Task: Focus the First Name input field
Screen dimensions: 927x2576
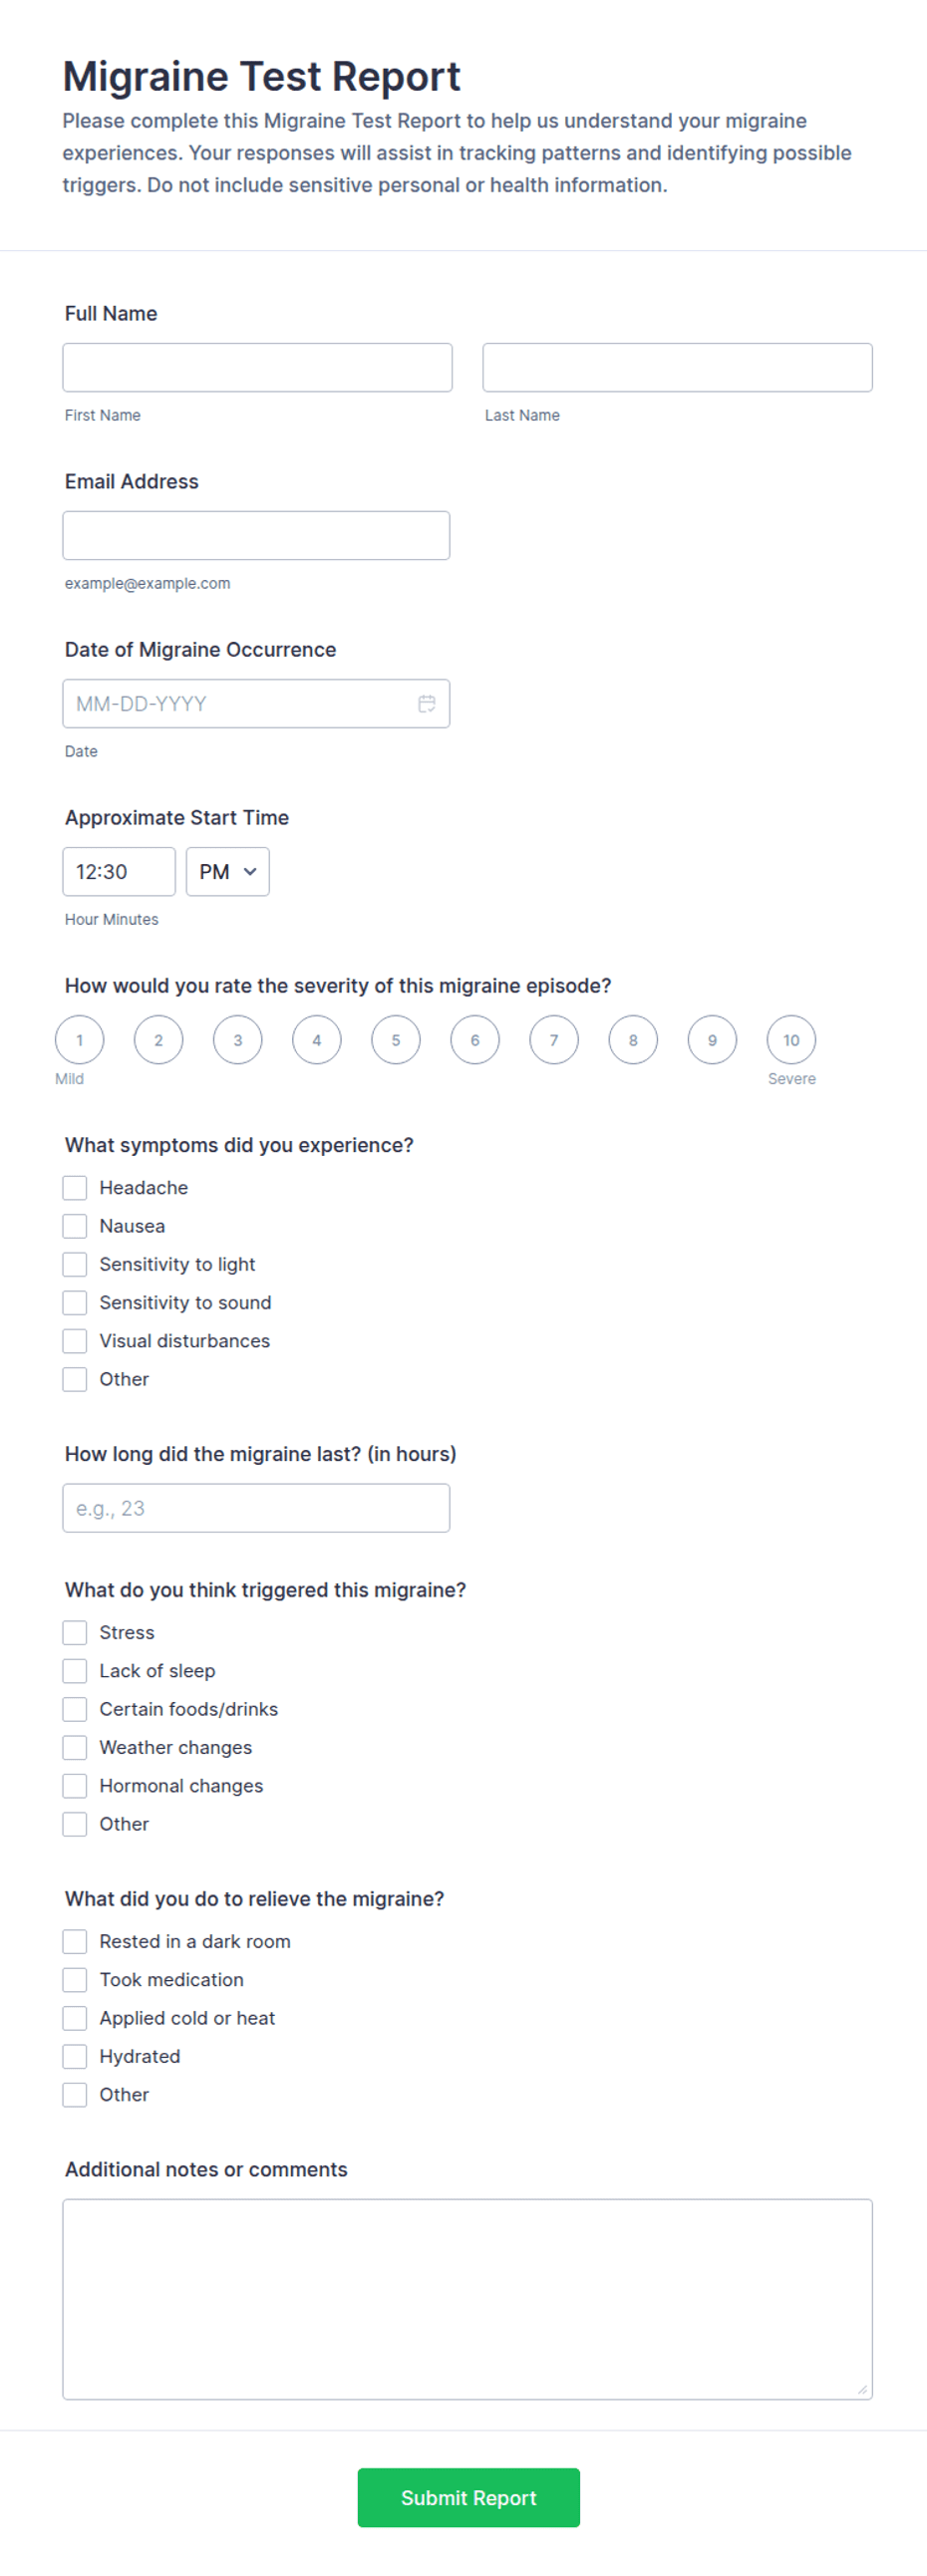Action: click(x=257, y=368)
